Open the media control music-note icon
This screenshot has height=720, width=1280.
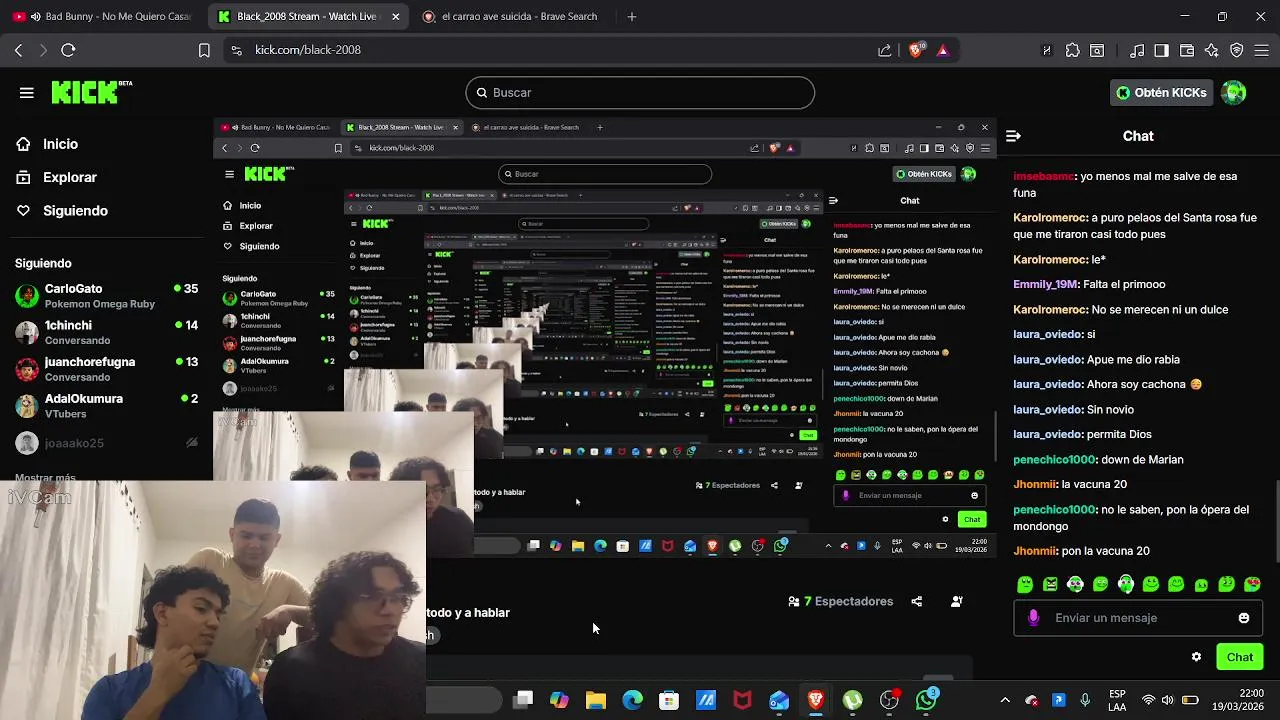1137,50
